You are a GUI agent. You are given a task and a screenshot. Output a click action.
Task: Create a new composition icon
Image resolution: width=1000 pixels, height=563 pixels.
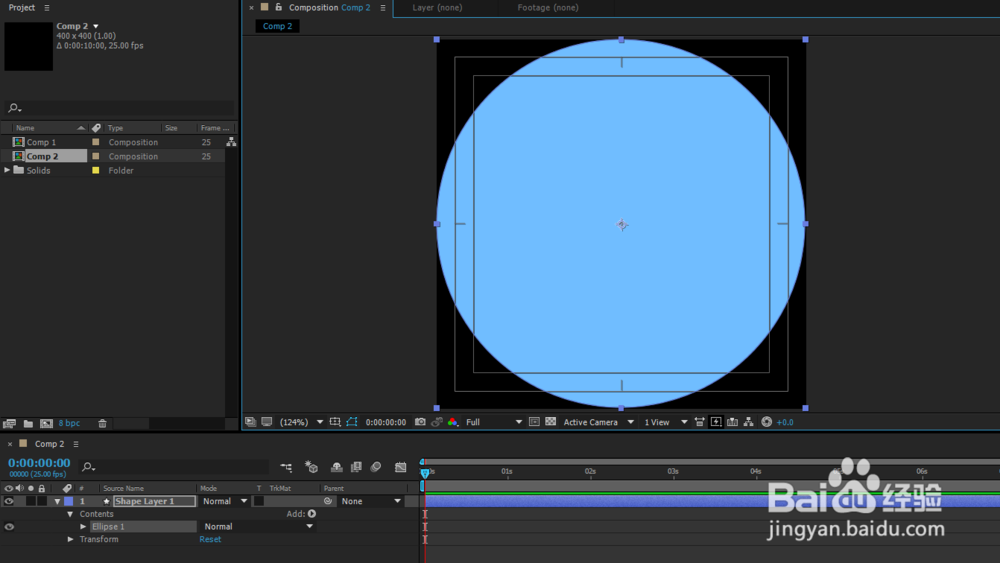[47, 423]
